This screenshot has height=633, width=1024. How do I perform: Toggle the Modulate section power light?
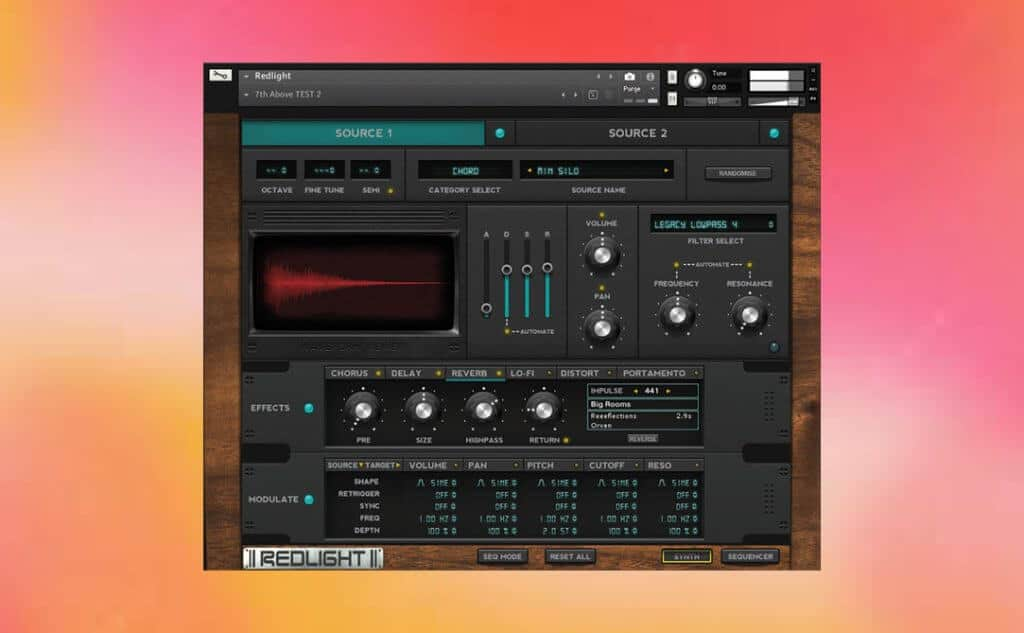tap(308, 499)
